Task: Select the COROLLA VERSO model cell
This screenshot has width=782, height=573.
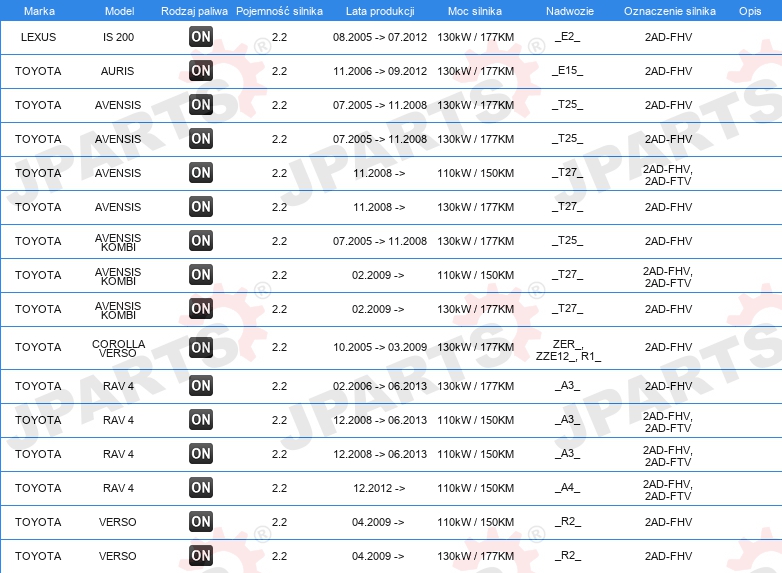Action: 118,348
